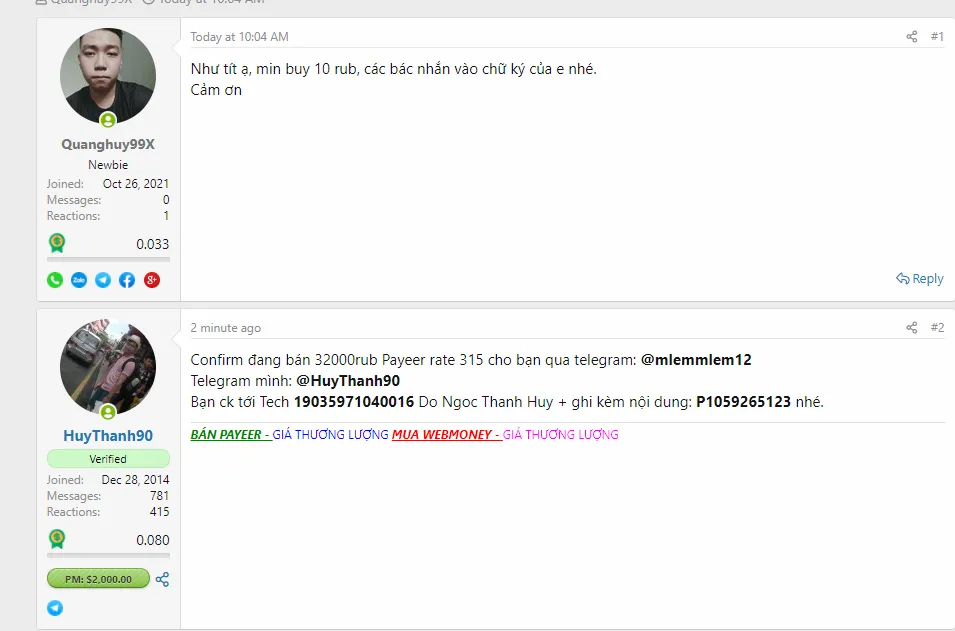Click the @mlemmlem12 telegram handle
This screenshot has width=955, height=631.
pos(696,360)
